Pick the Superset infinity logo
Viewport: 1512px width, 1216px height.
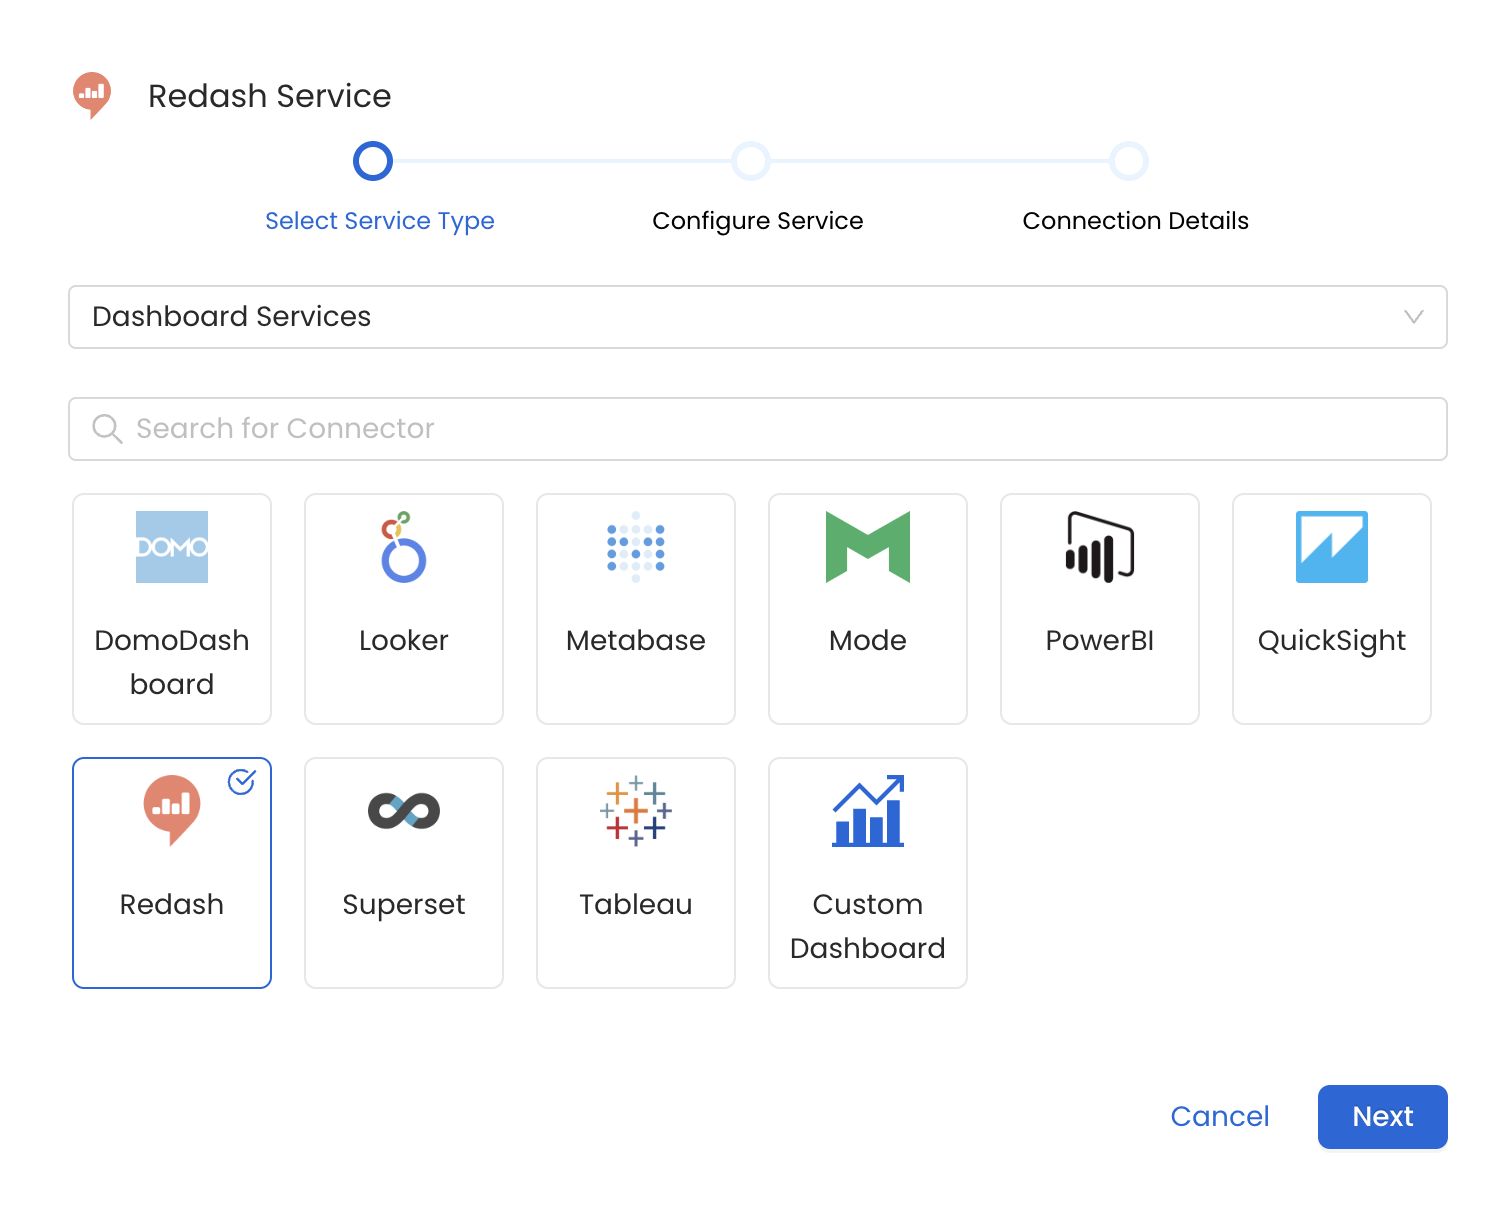(404, 811)
